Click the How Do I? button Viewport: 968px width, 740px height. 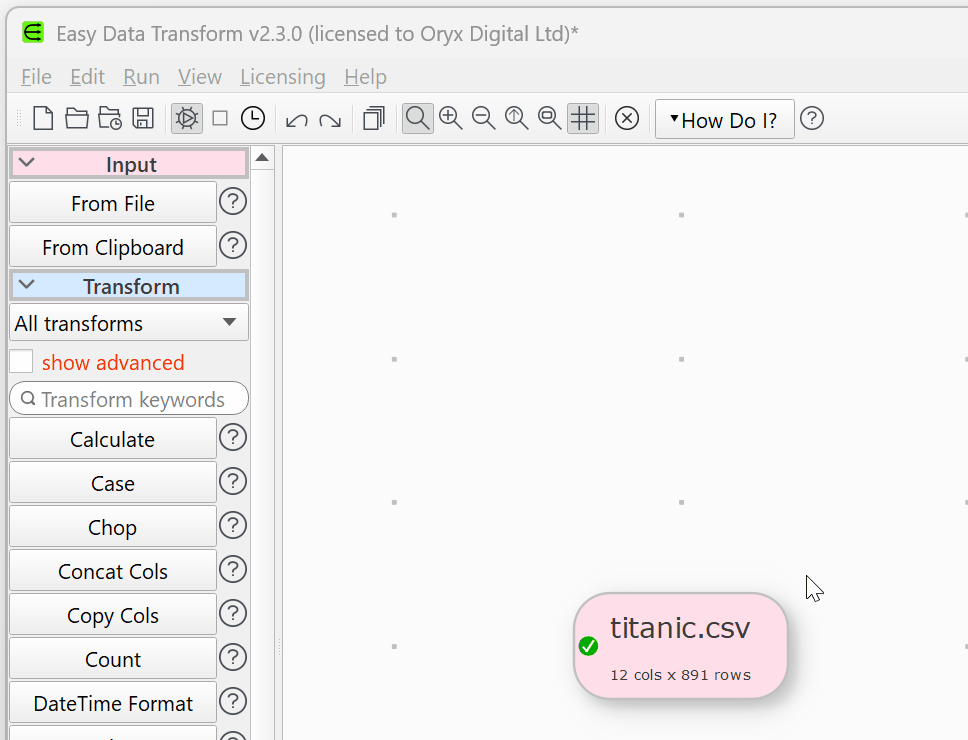[724, 119]
